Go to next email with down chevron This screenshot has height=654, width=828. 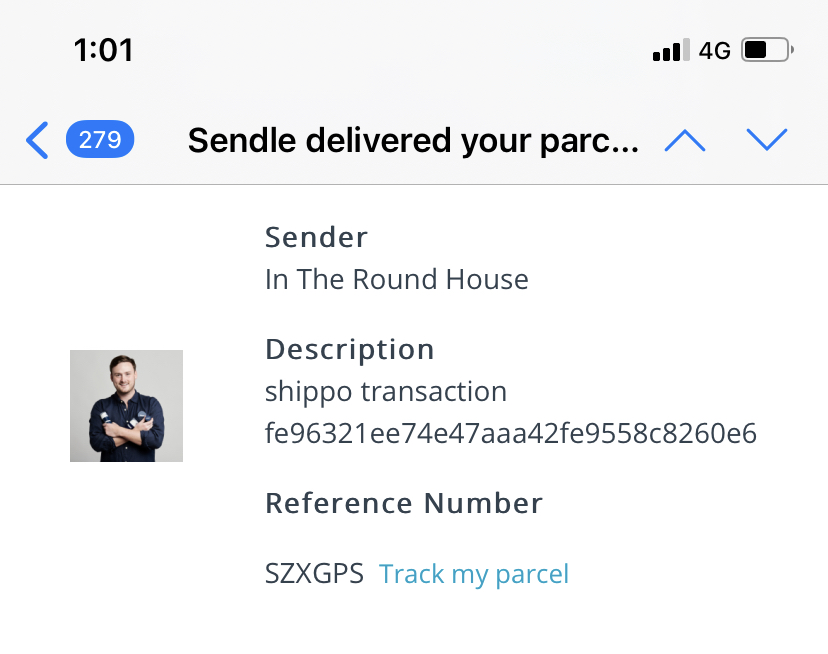[767, 139]
